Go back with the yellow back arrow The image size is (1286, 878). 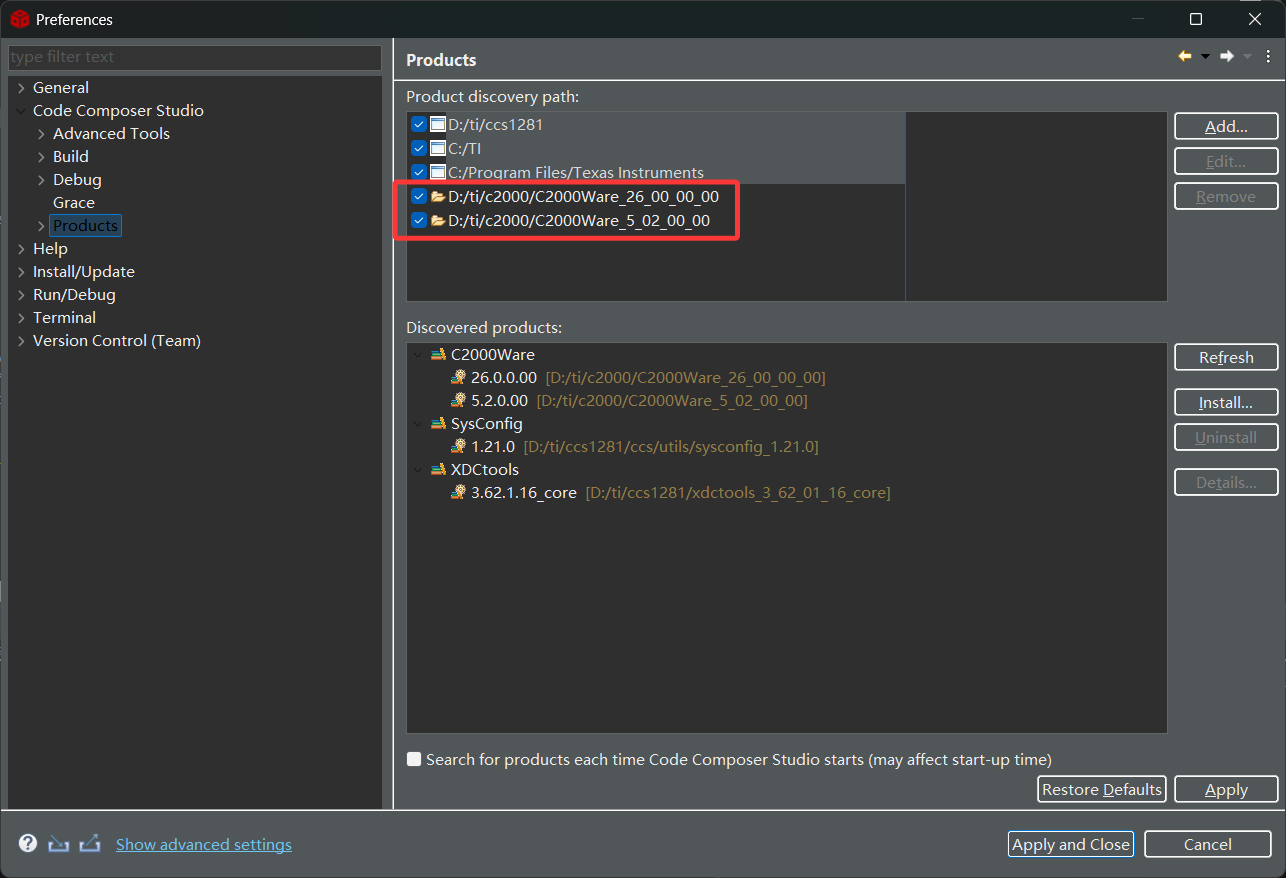pos(1185,57)
